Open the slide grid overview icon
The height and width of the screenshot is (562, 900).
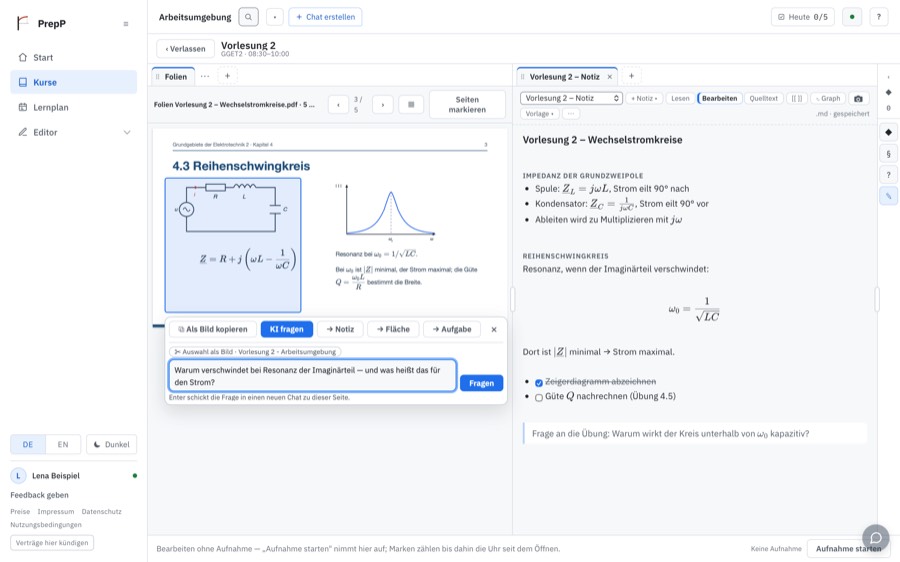(411, 104)
